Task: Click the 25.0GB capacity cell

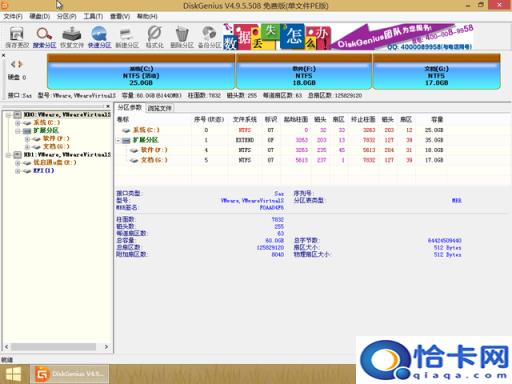Action: pyautogui.click(x=434, y=130)
